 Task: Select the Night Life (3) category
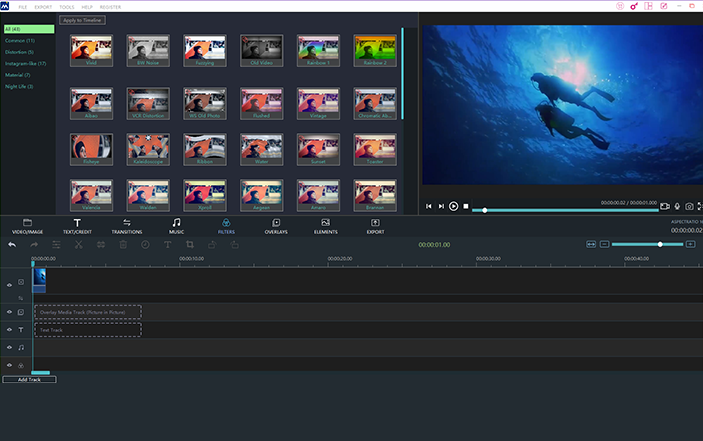19,86
